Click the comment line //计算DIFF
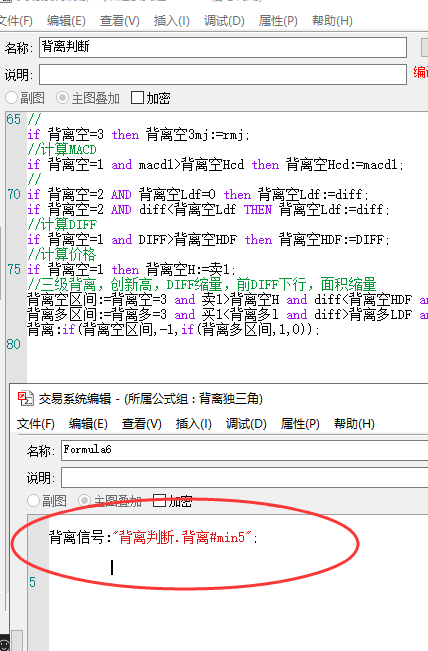Screen dimensions: 428x651 click(x=62, y=225)
